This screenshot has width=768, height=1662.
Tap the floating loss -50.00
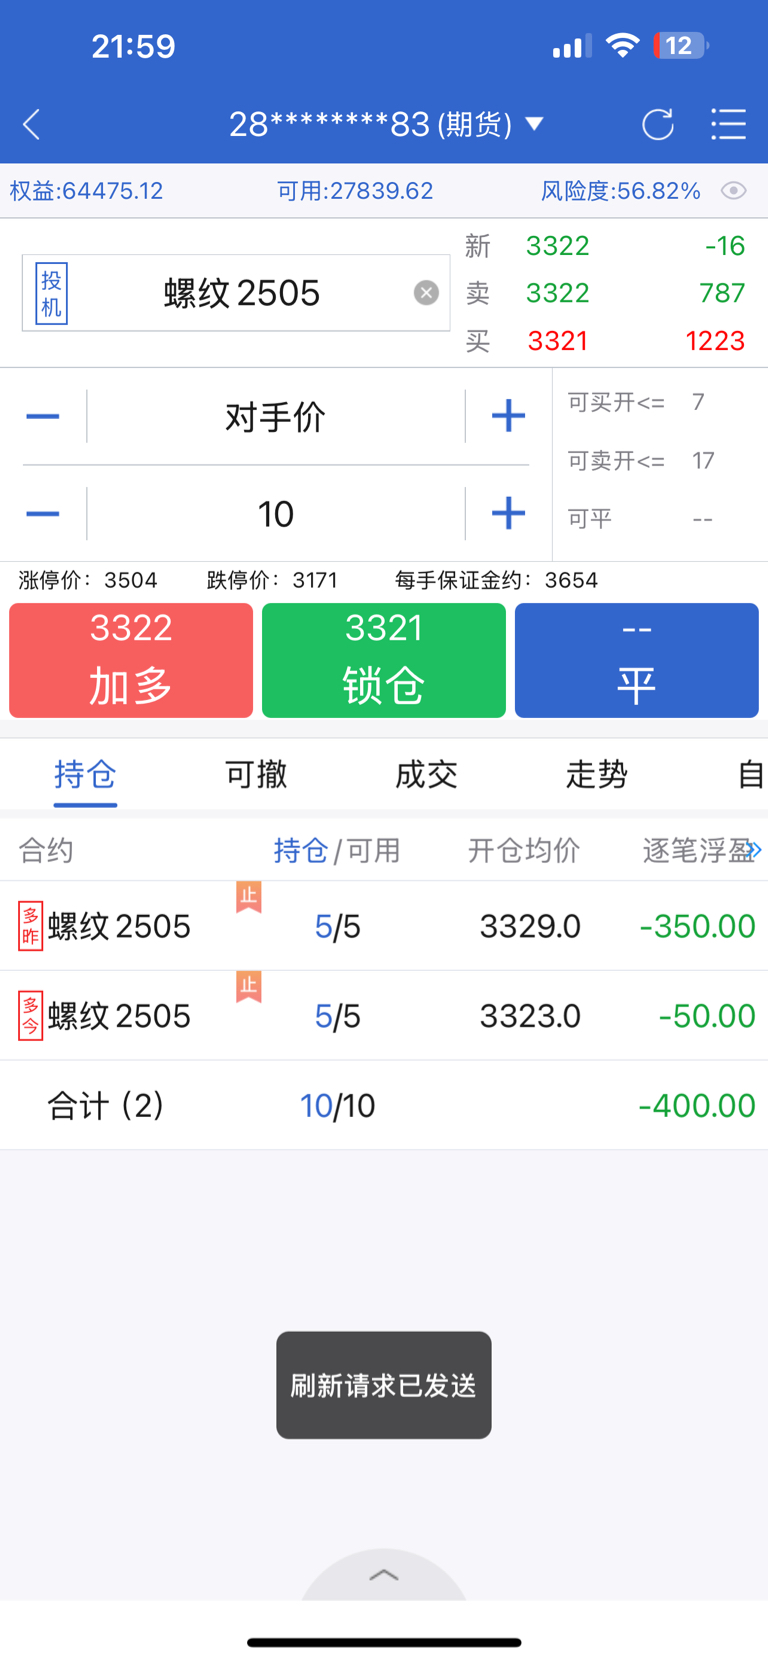pyautogui.click(x=707, y=1016)
